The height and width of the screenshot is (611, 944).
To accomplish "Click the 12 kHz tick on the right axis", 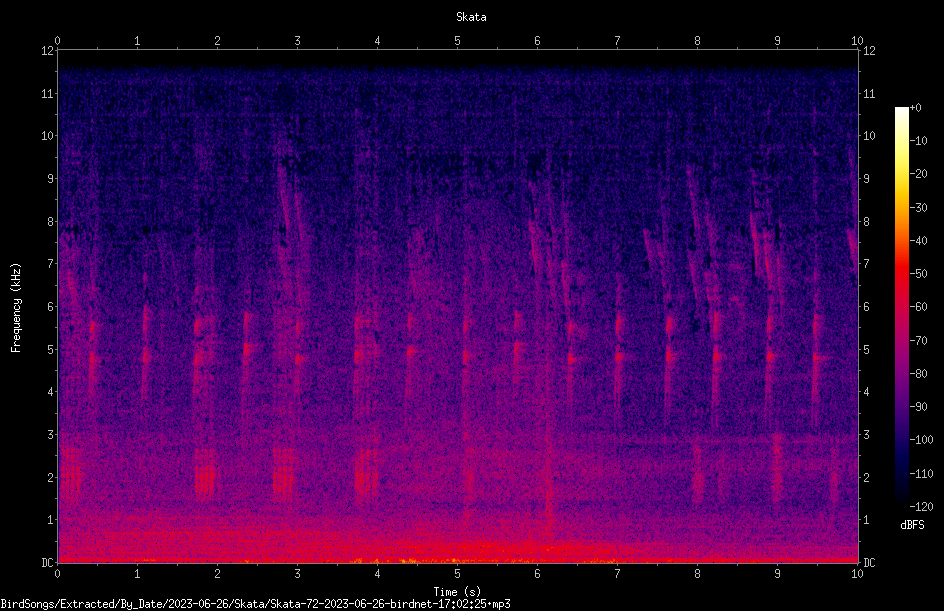I will coord(869,51).
